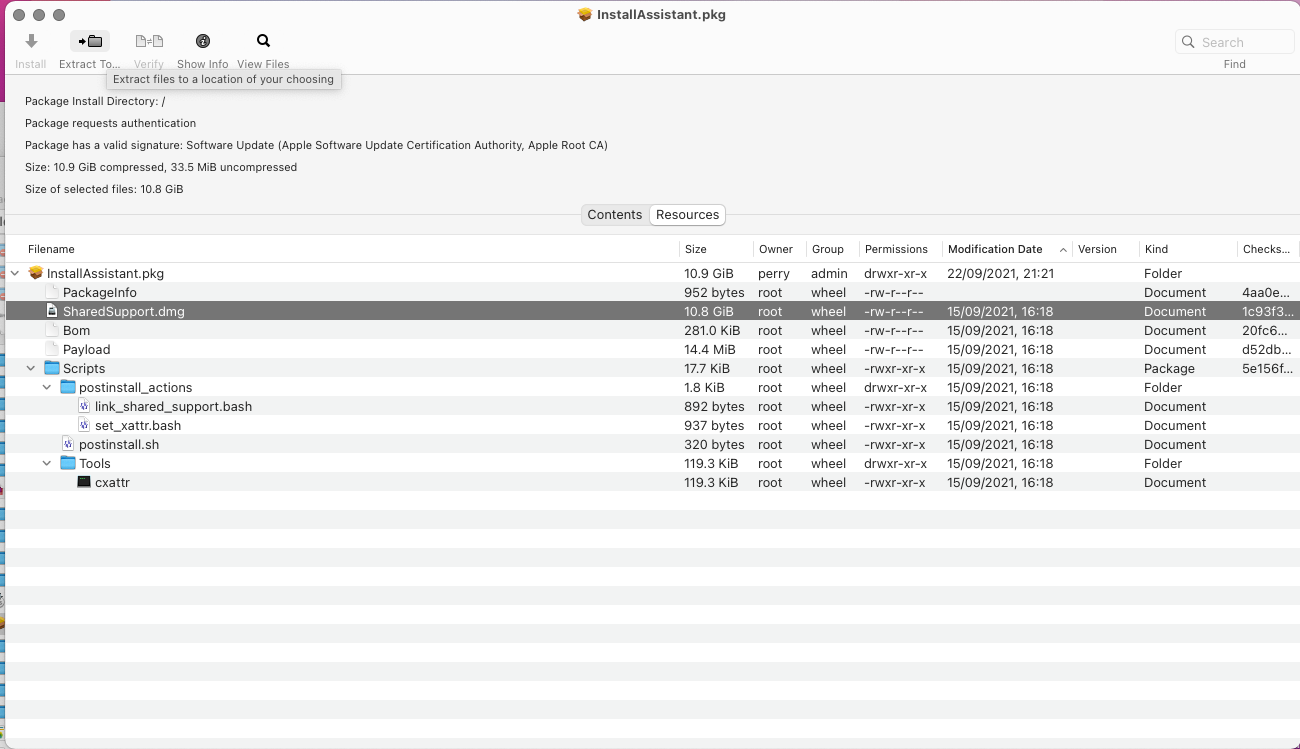Select the link_shared_support.bash filename
Image resolution: width=1300 pixels, height=749 pixels.
point(174,406)
